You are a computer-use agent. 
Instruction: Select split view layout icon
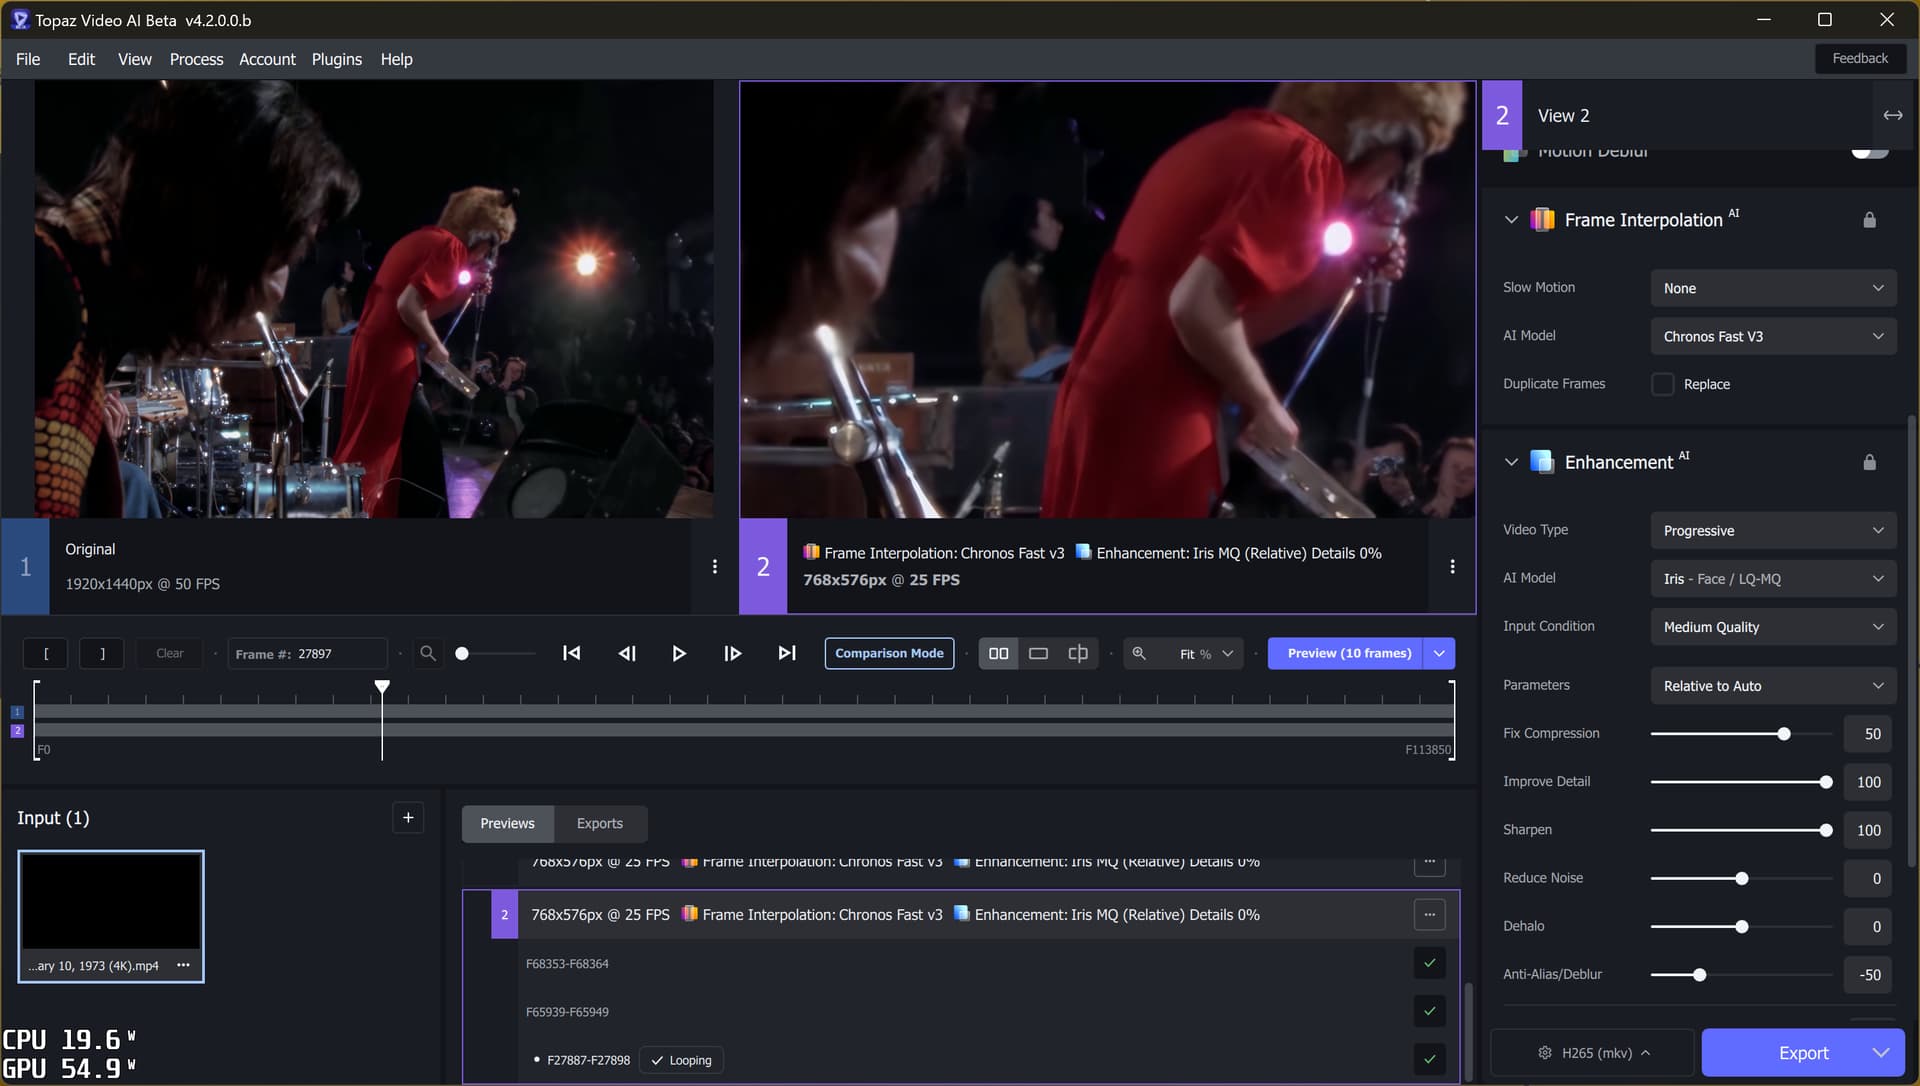click(x=1078, y=653)
